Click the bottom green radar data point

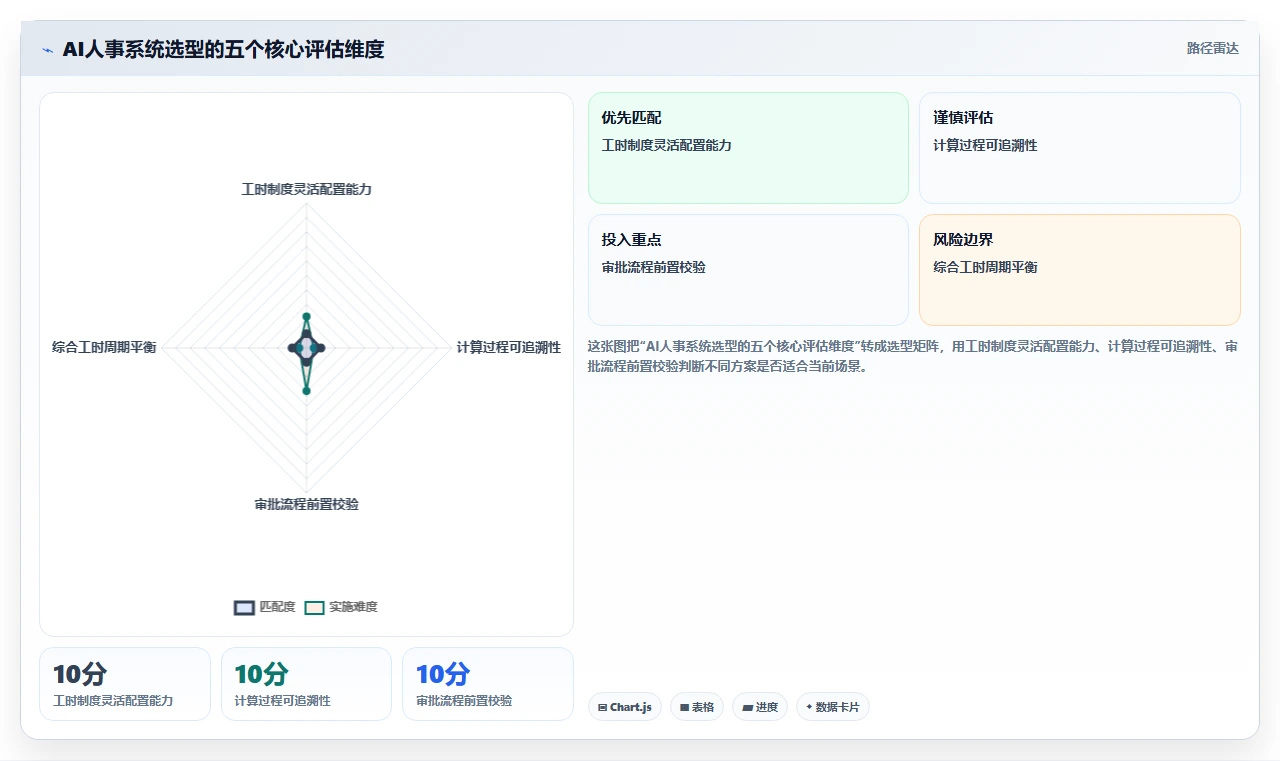306,390
